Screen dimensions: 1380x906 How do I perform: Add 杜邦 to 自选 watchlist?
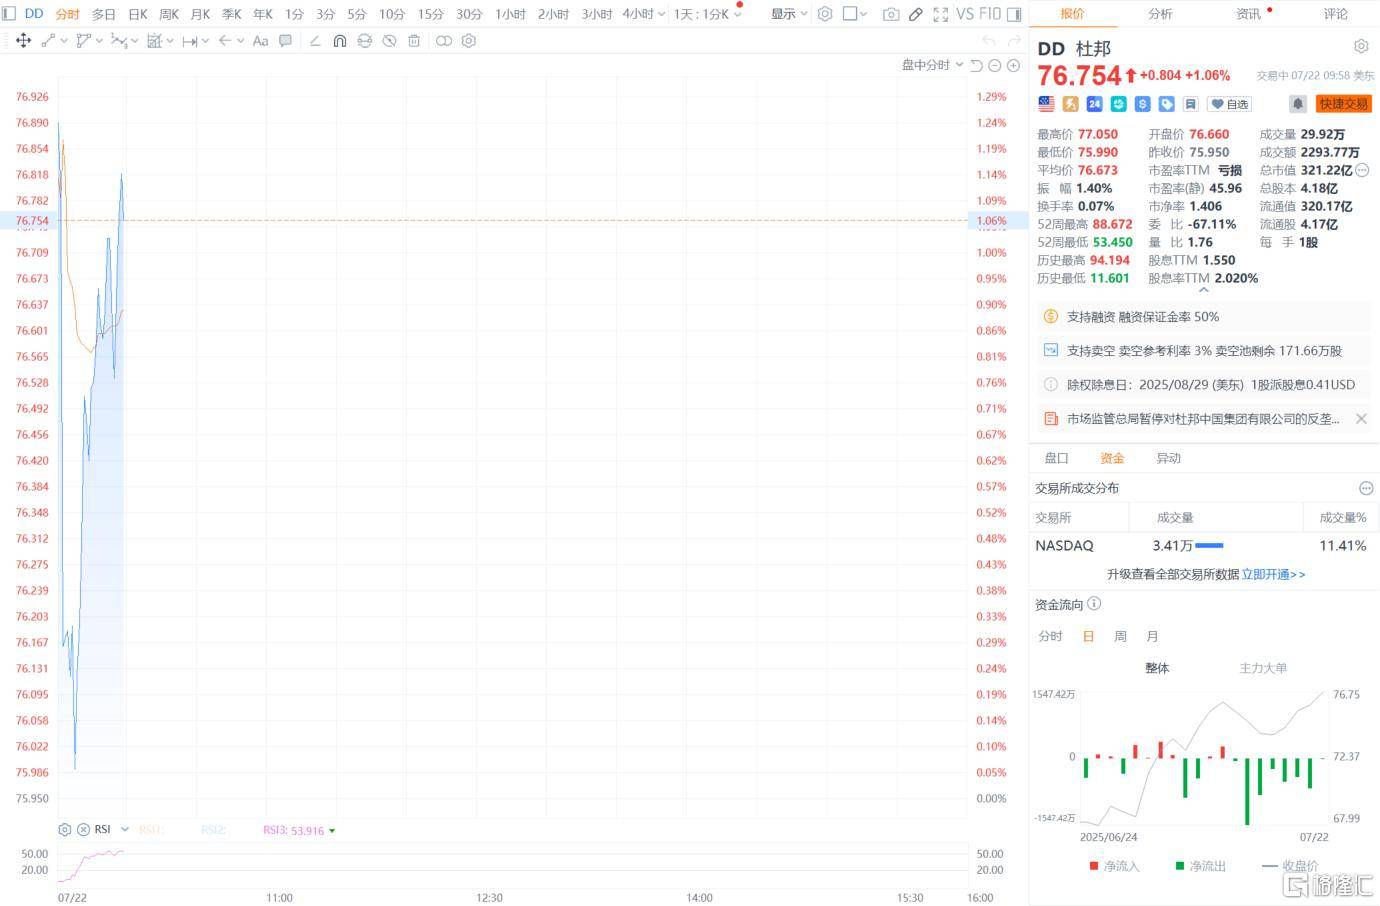[x=1227, y=104]
